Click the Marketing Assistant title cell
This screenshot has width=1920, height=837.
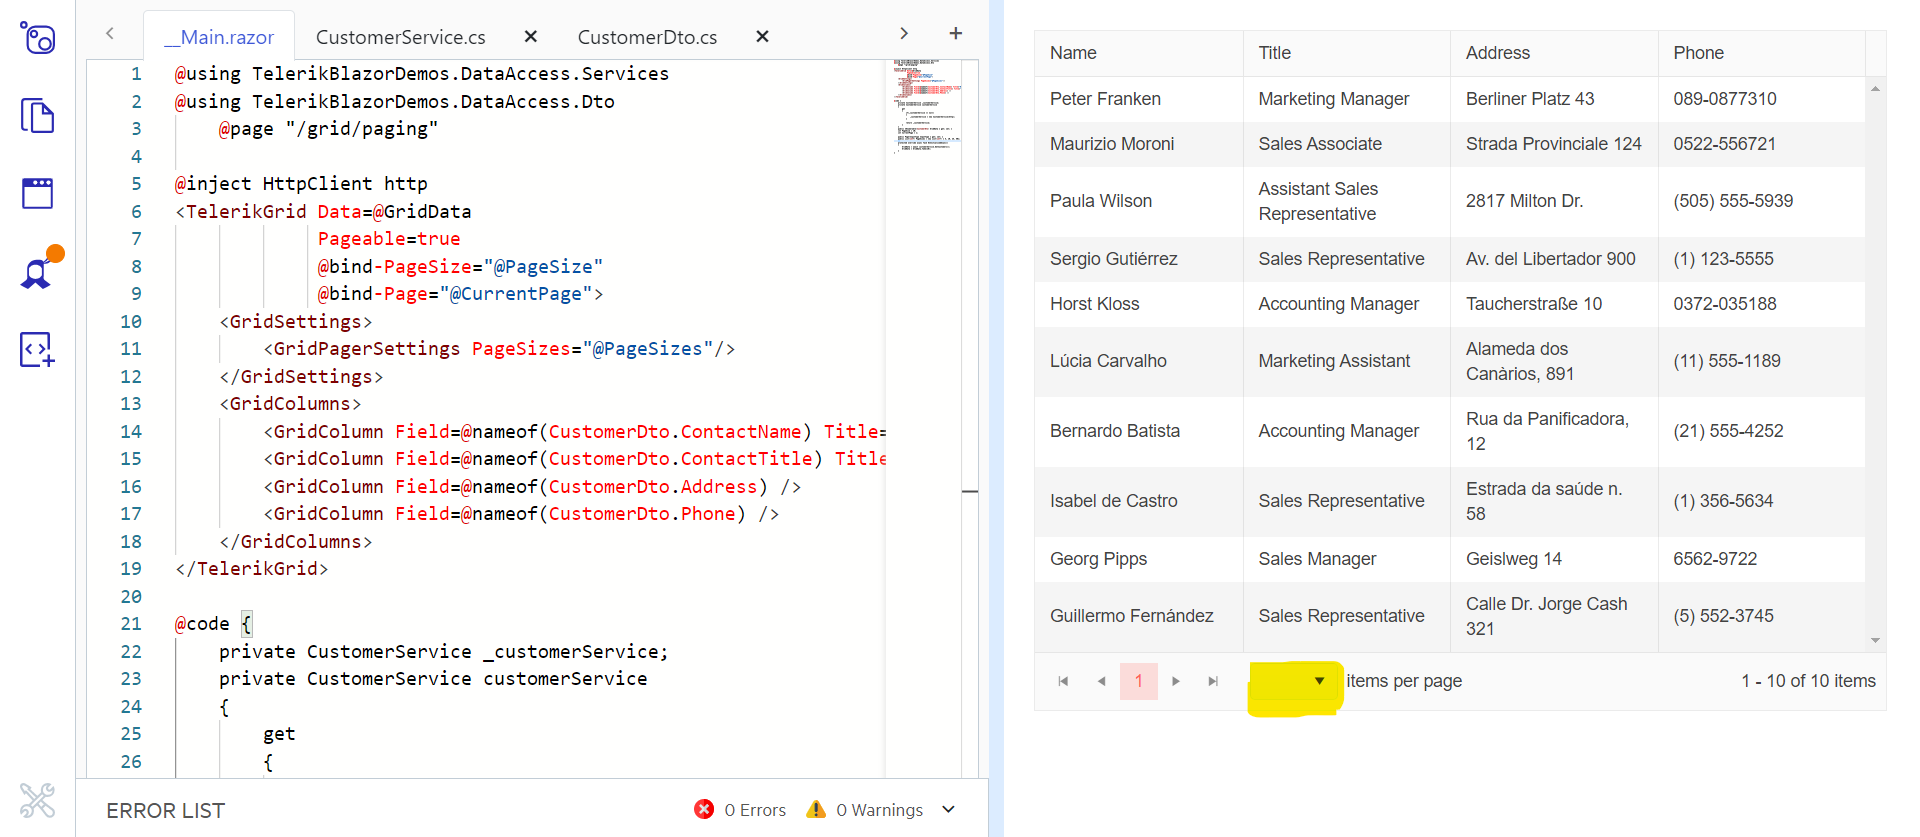click(1347, 361)
